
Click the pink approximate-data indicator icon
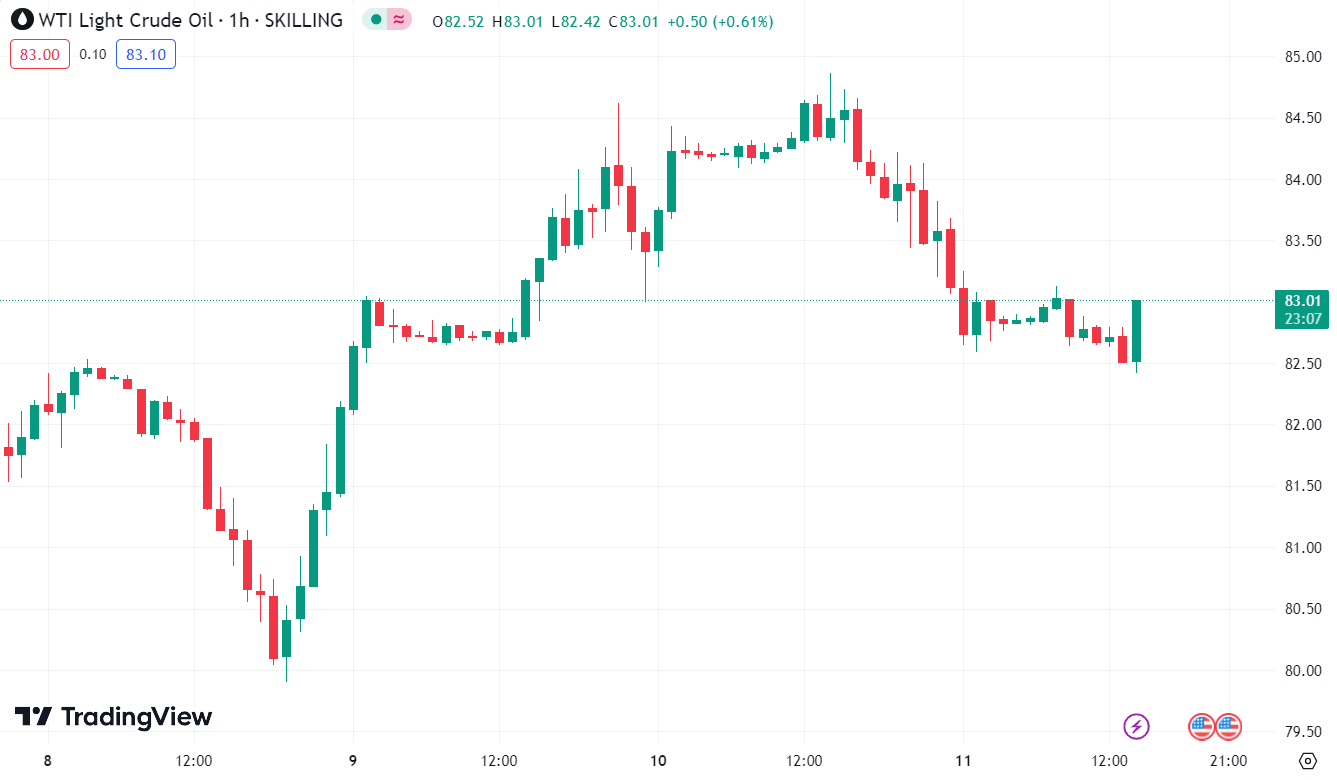399,20
